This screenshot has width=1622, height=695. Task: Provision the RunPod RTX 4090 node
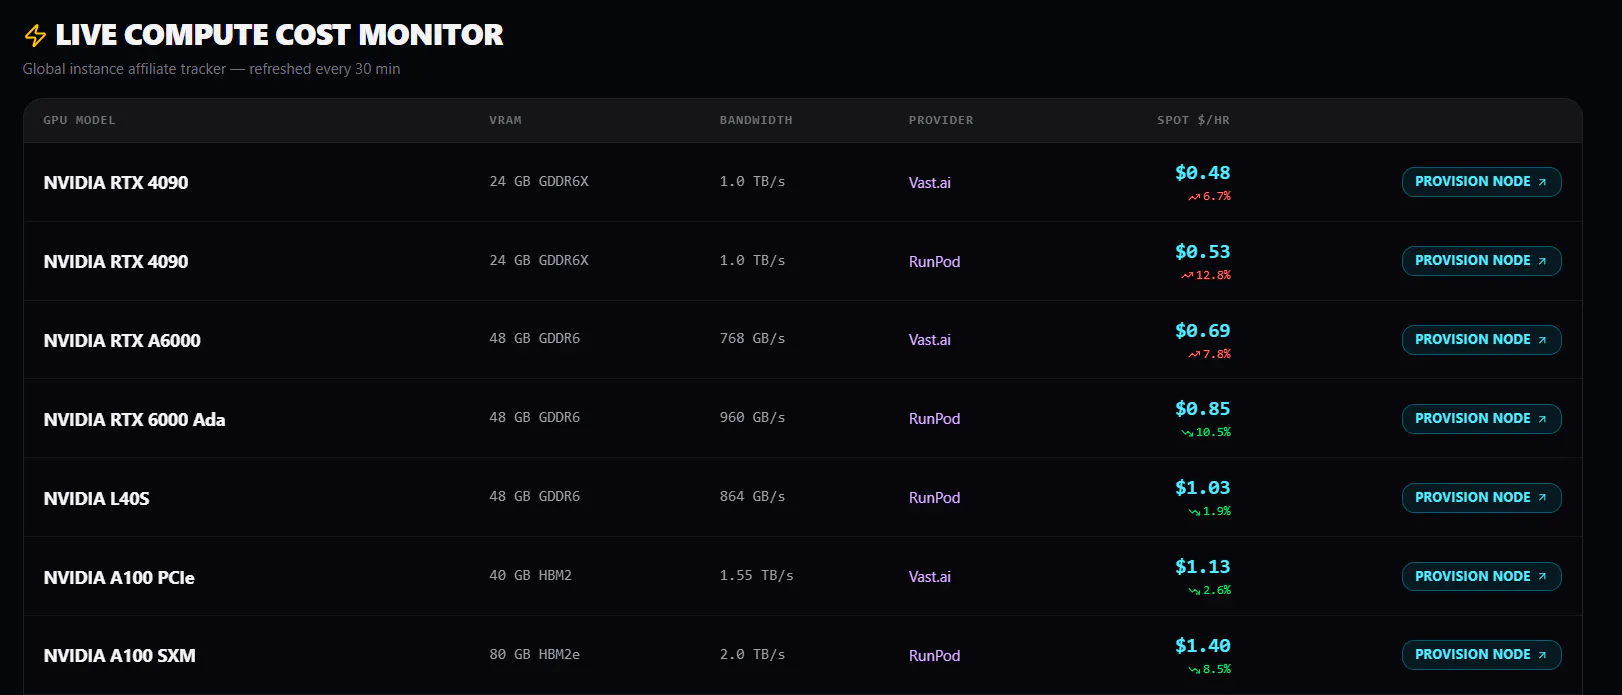[1481, 261]
